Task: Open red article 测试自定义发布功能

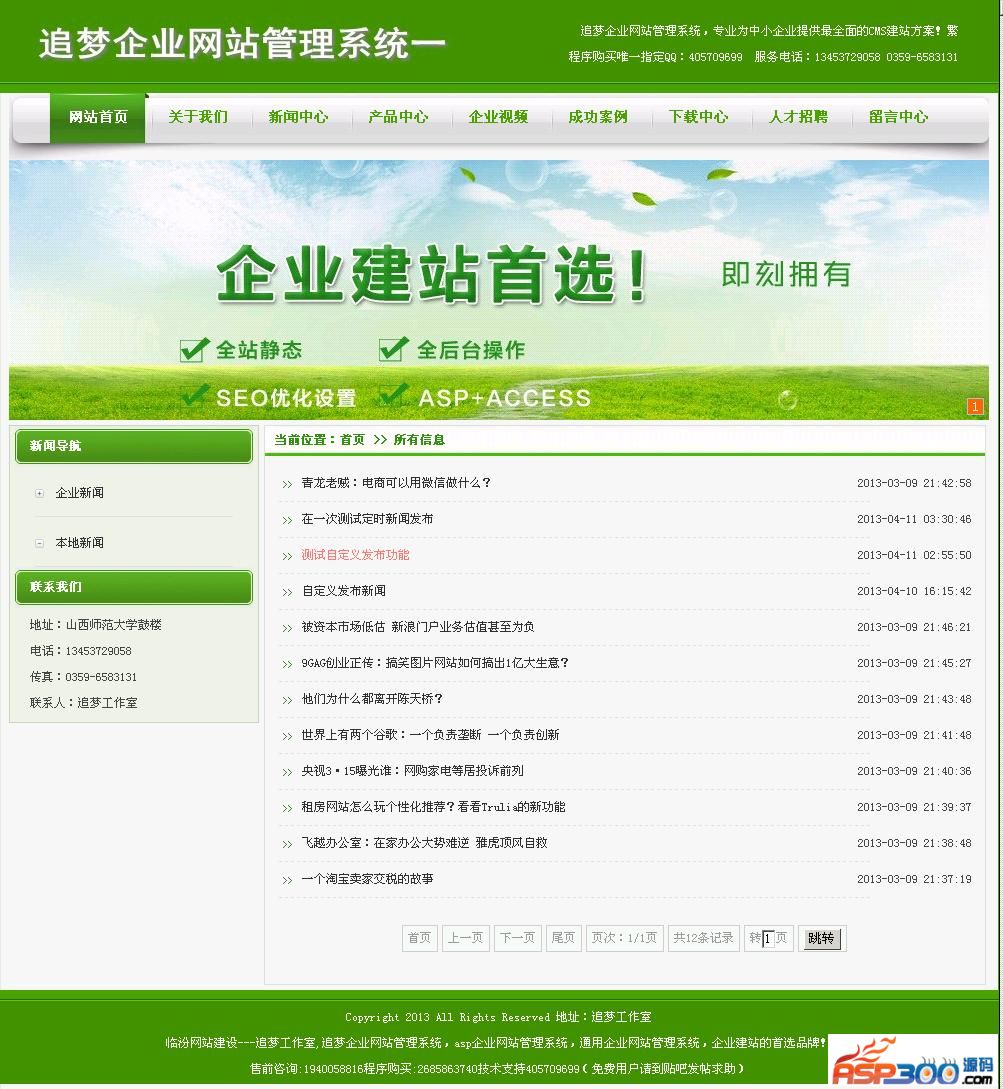Action: (x=355, y=555)
